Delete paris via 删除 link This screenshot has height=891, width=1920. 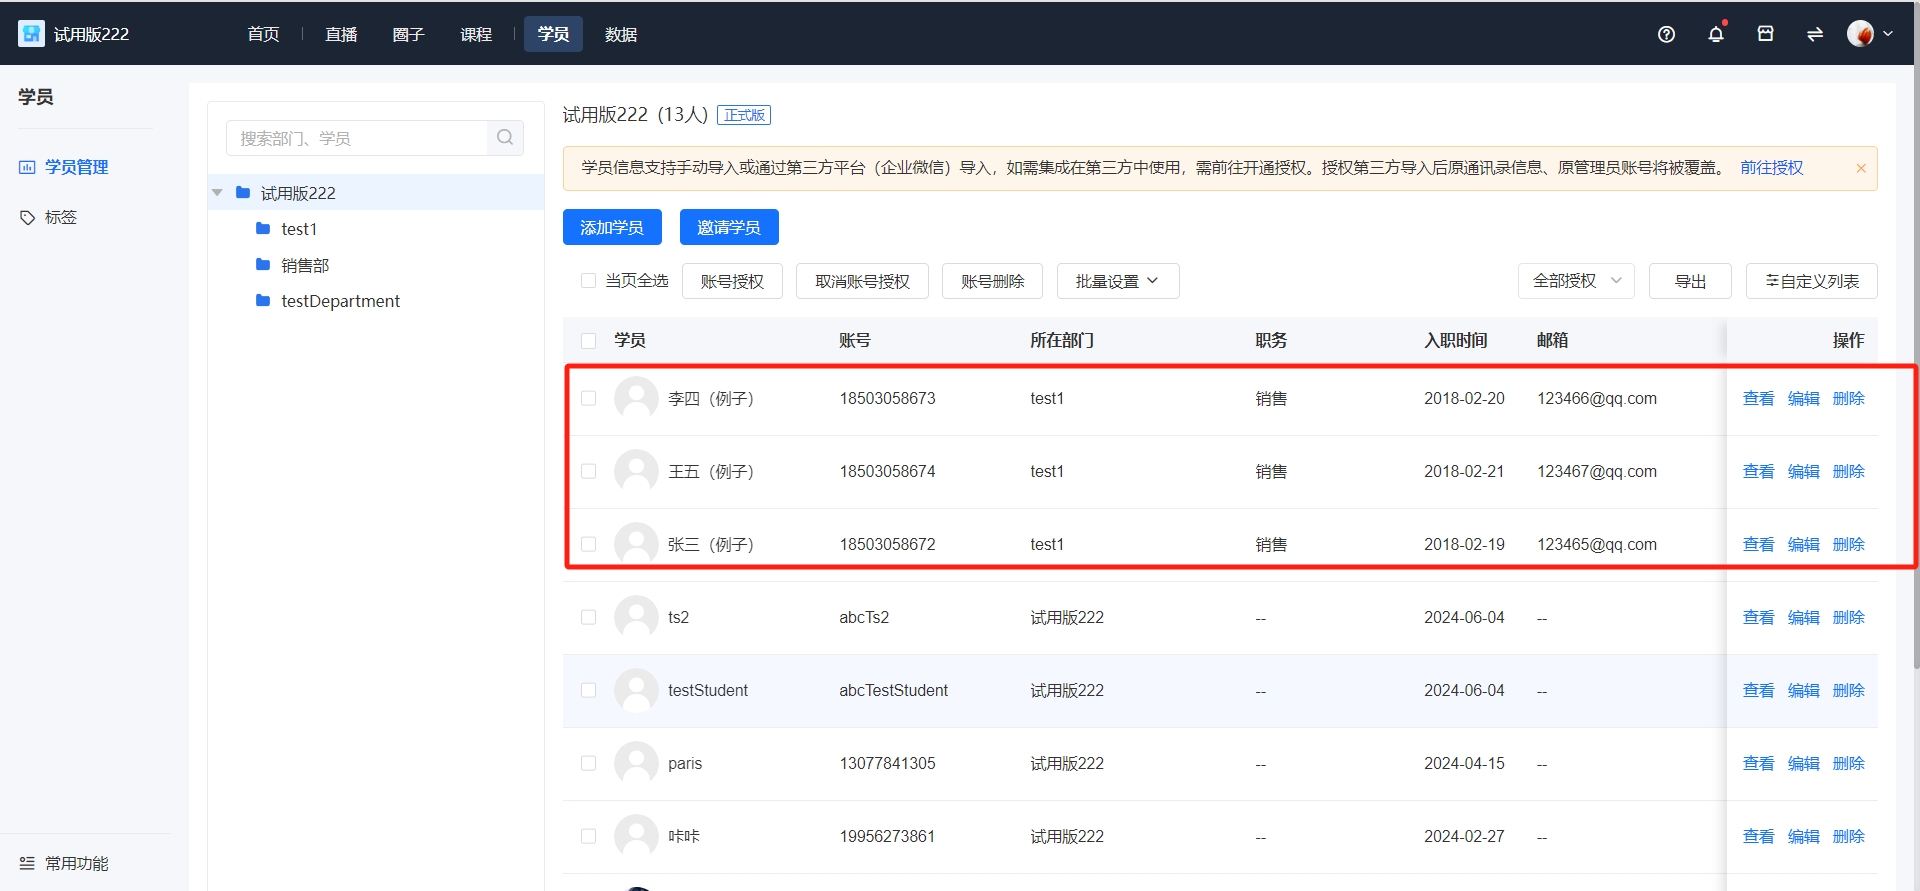tap(1848, 763)
